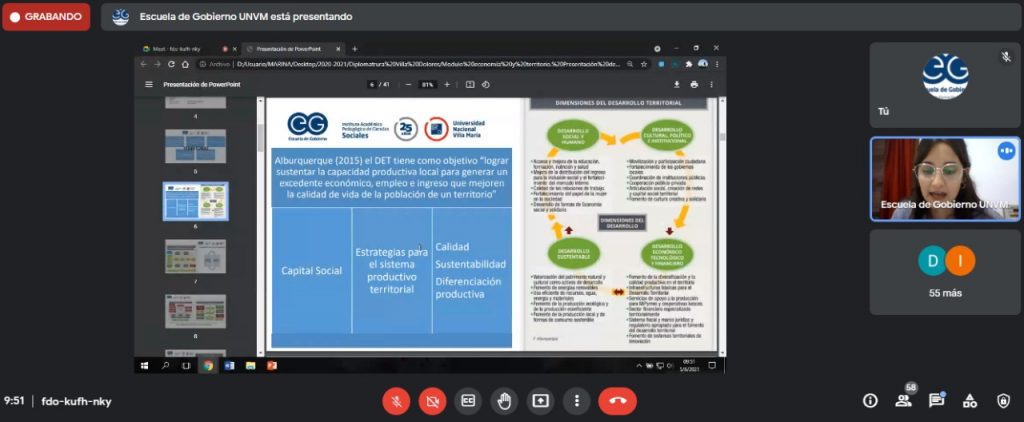This screenshot has height=422, width=1024.
Task: Leave the call with the red hang-up button
Action: pos(617,401)
